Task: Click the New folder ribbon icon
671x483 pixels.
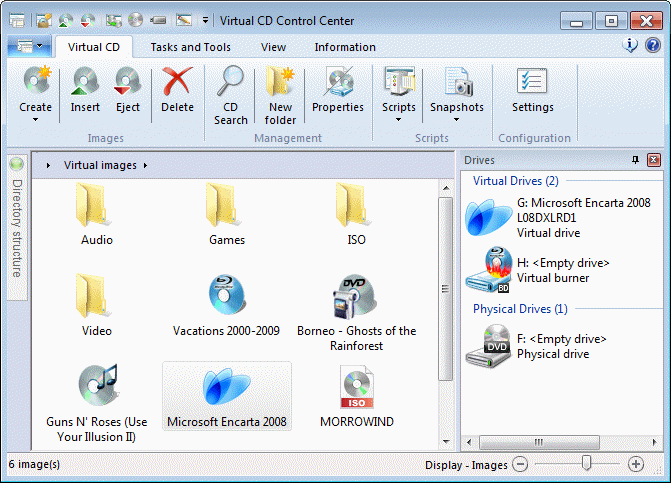Action: 280,80
